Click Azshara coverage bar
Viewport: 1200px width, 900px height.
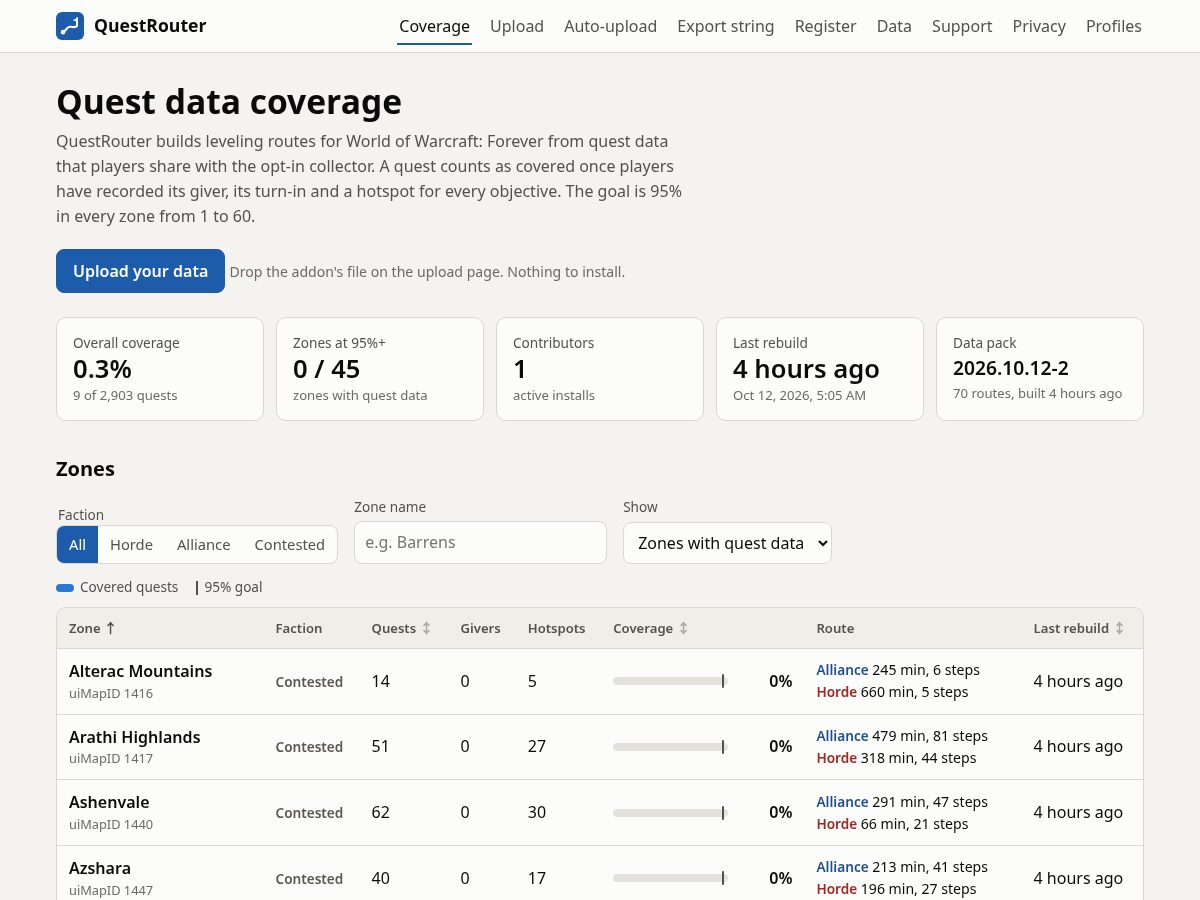(670, 878)
